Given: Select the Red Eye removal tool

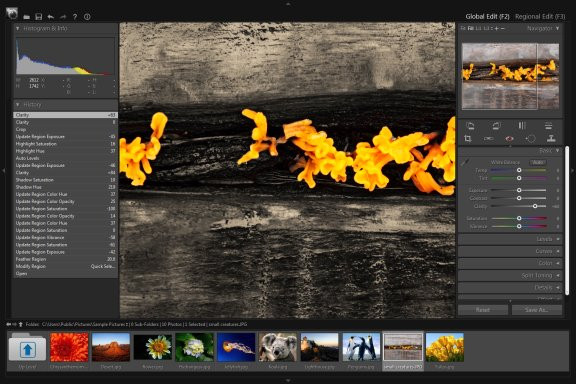Looking at the screenshot, I should tap(509, 139).
